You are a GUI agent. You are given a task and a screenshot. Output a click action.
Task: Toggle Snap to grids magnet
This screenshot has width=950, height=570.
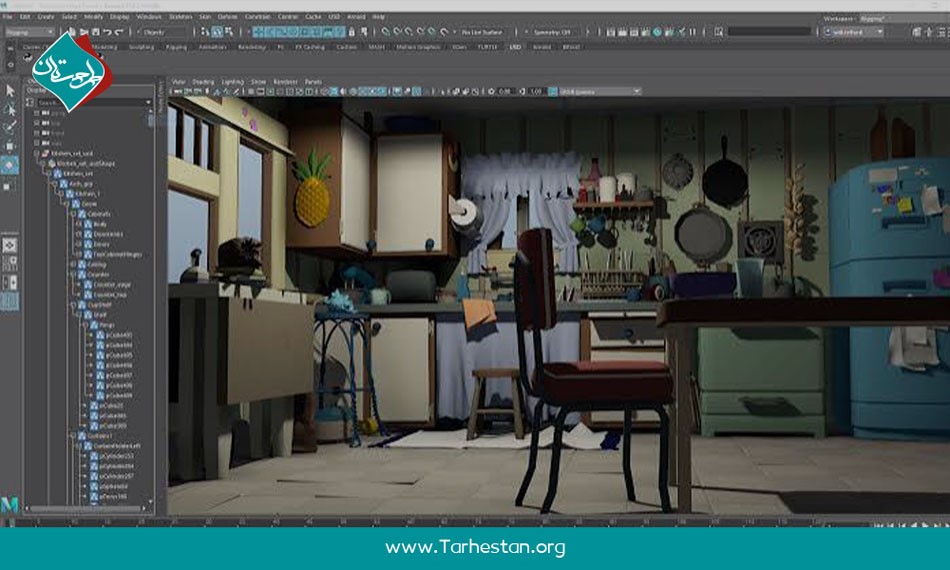pyautogui.click(x=386, y=31)
